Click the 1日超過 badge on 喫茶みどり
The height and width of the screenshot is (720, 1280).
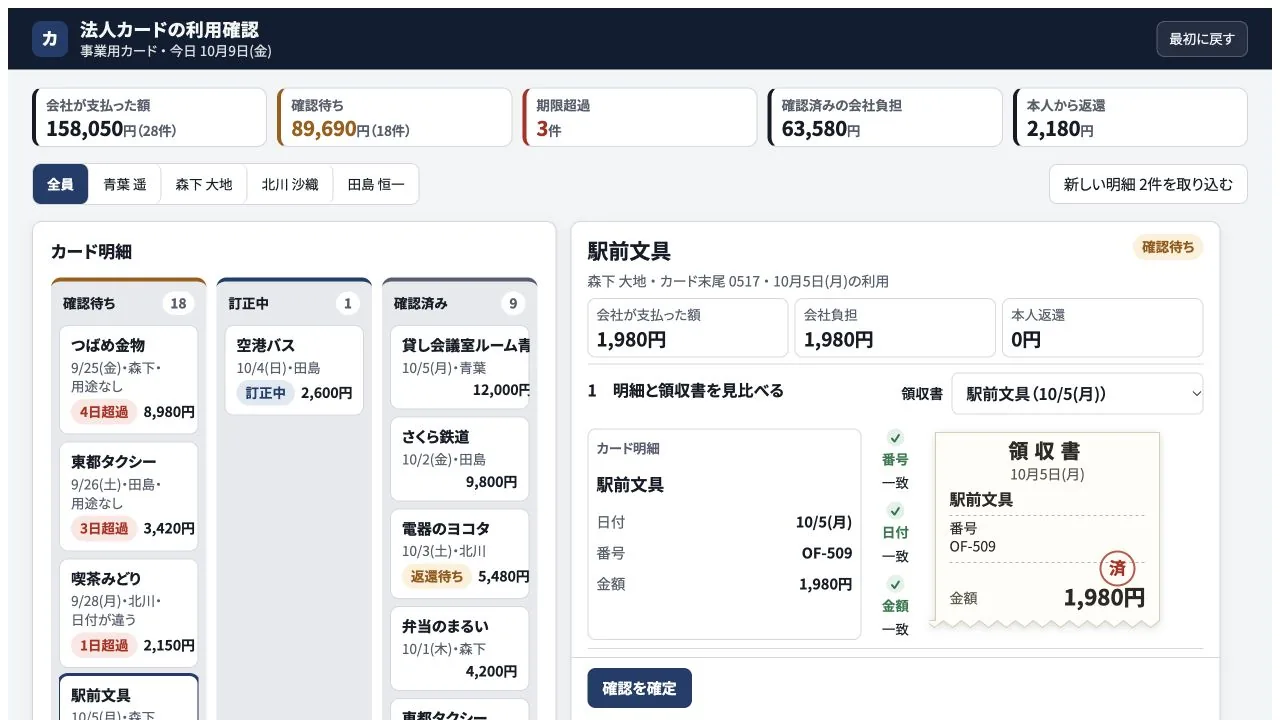(x=104, y=645)
